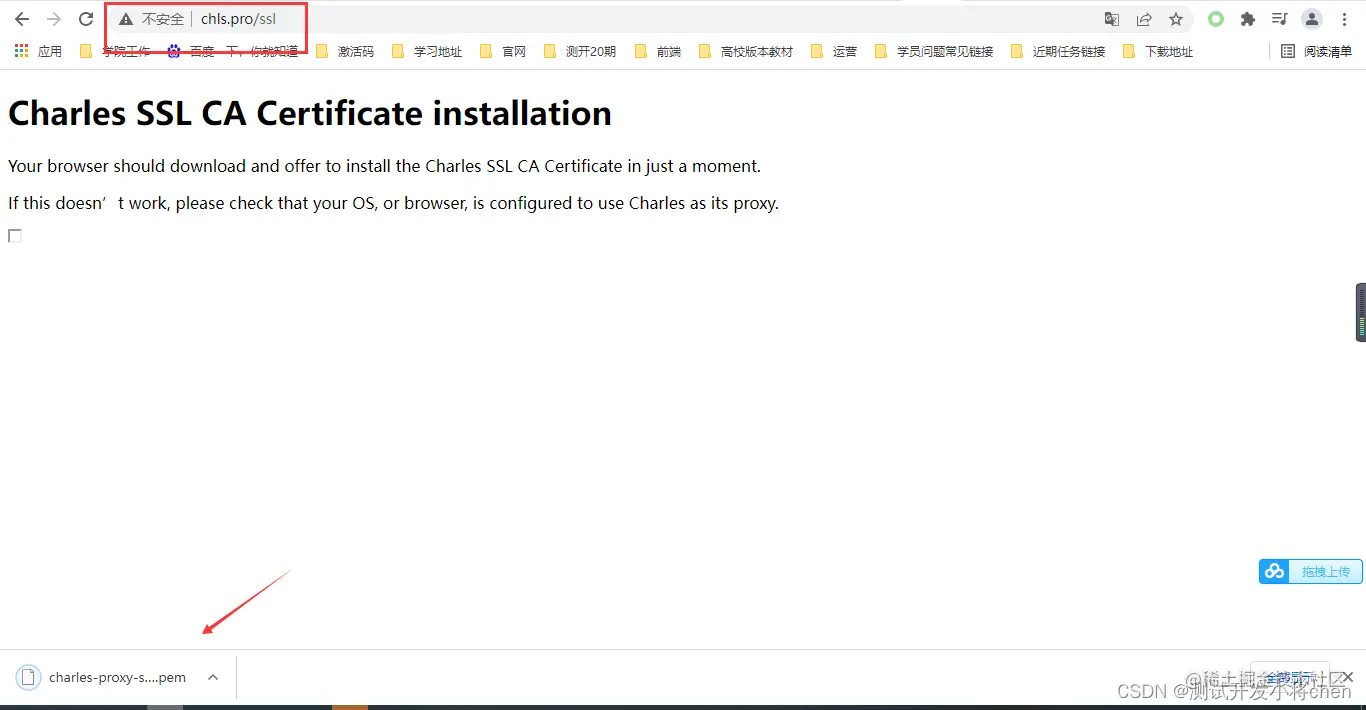
Task: Reload the chls.pro/ssl page
Action: [x=86, y=19]
